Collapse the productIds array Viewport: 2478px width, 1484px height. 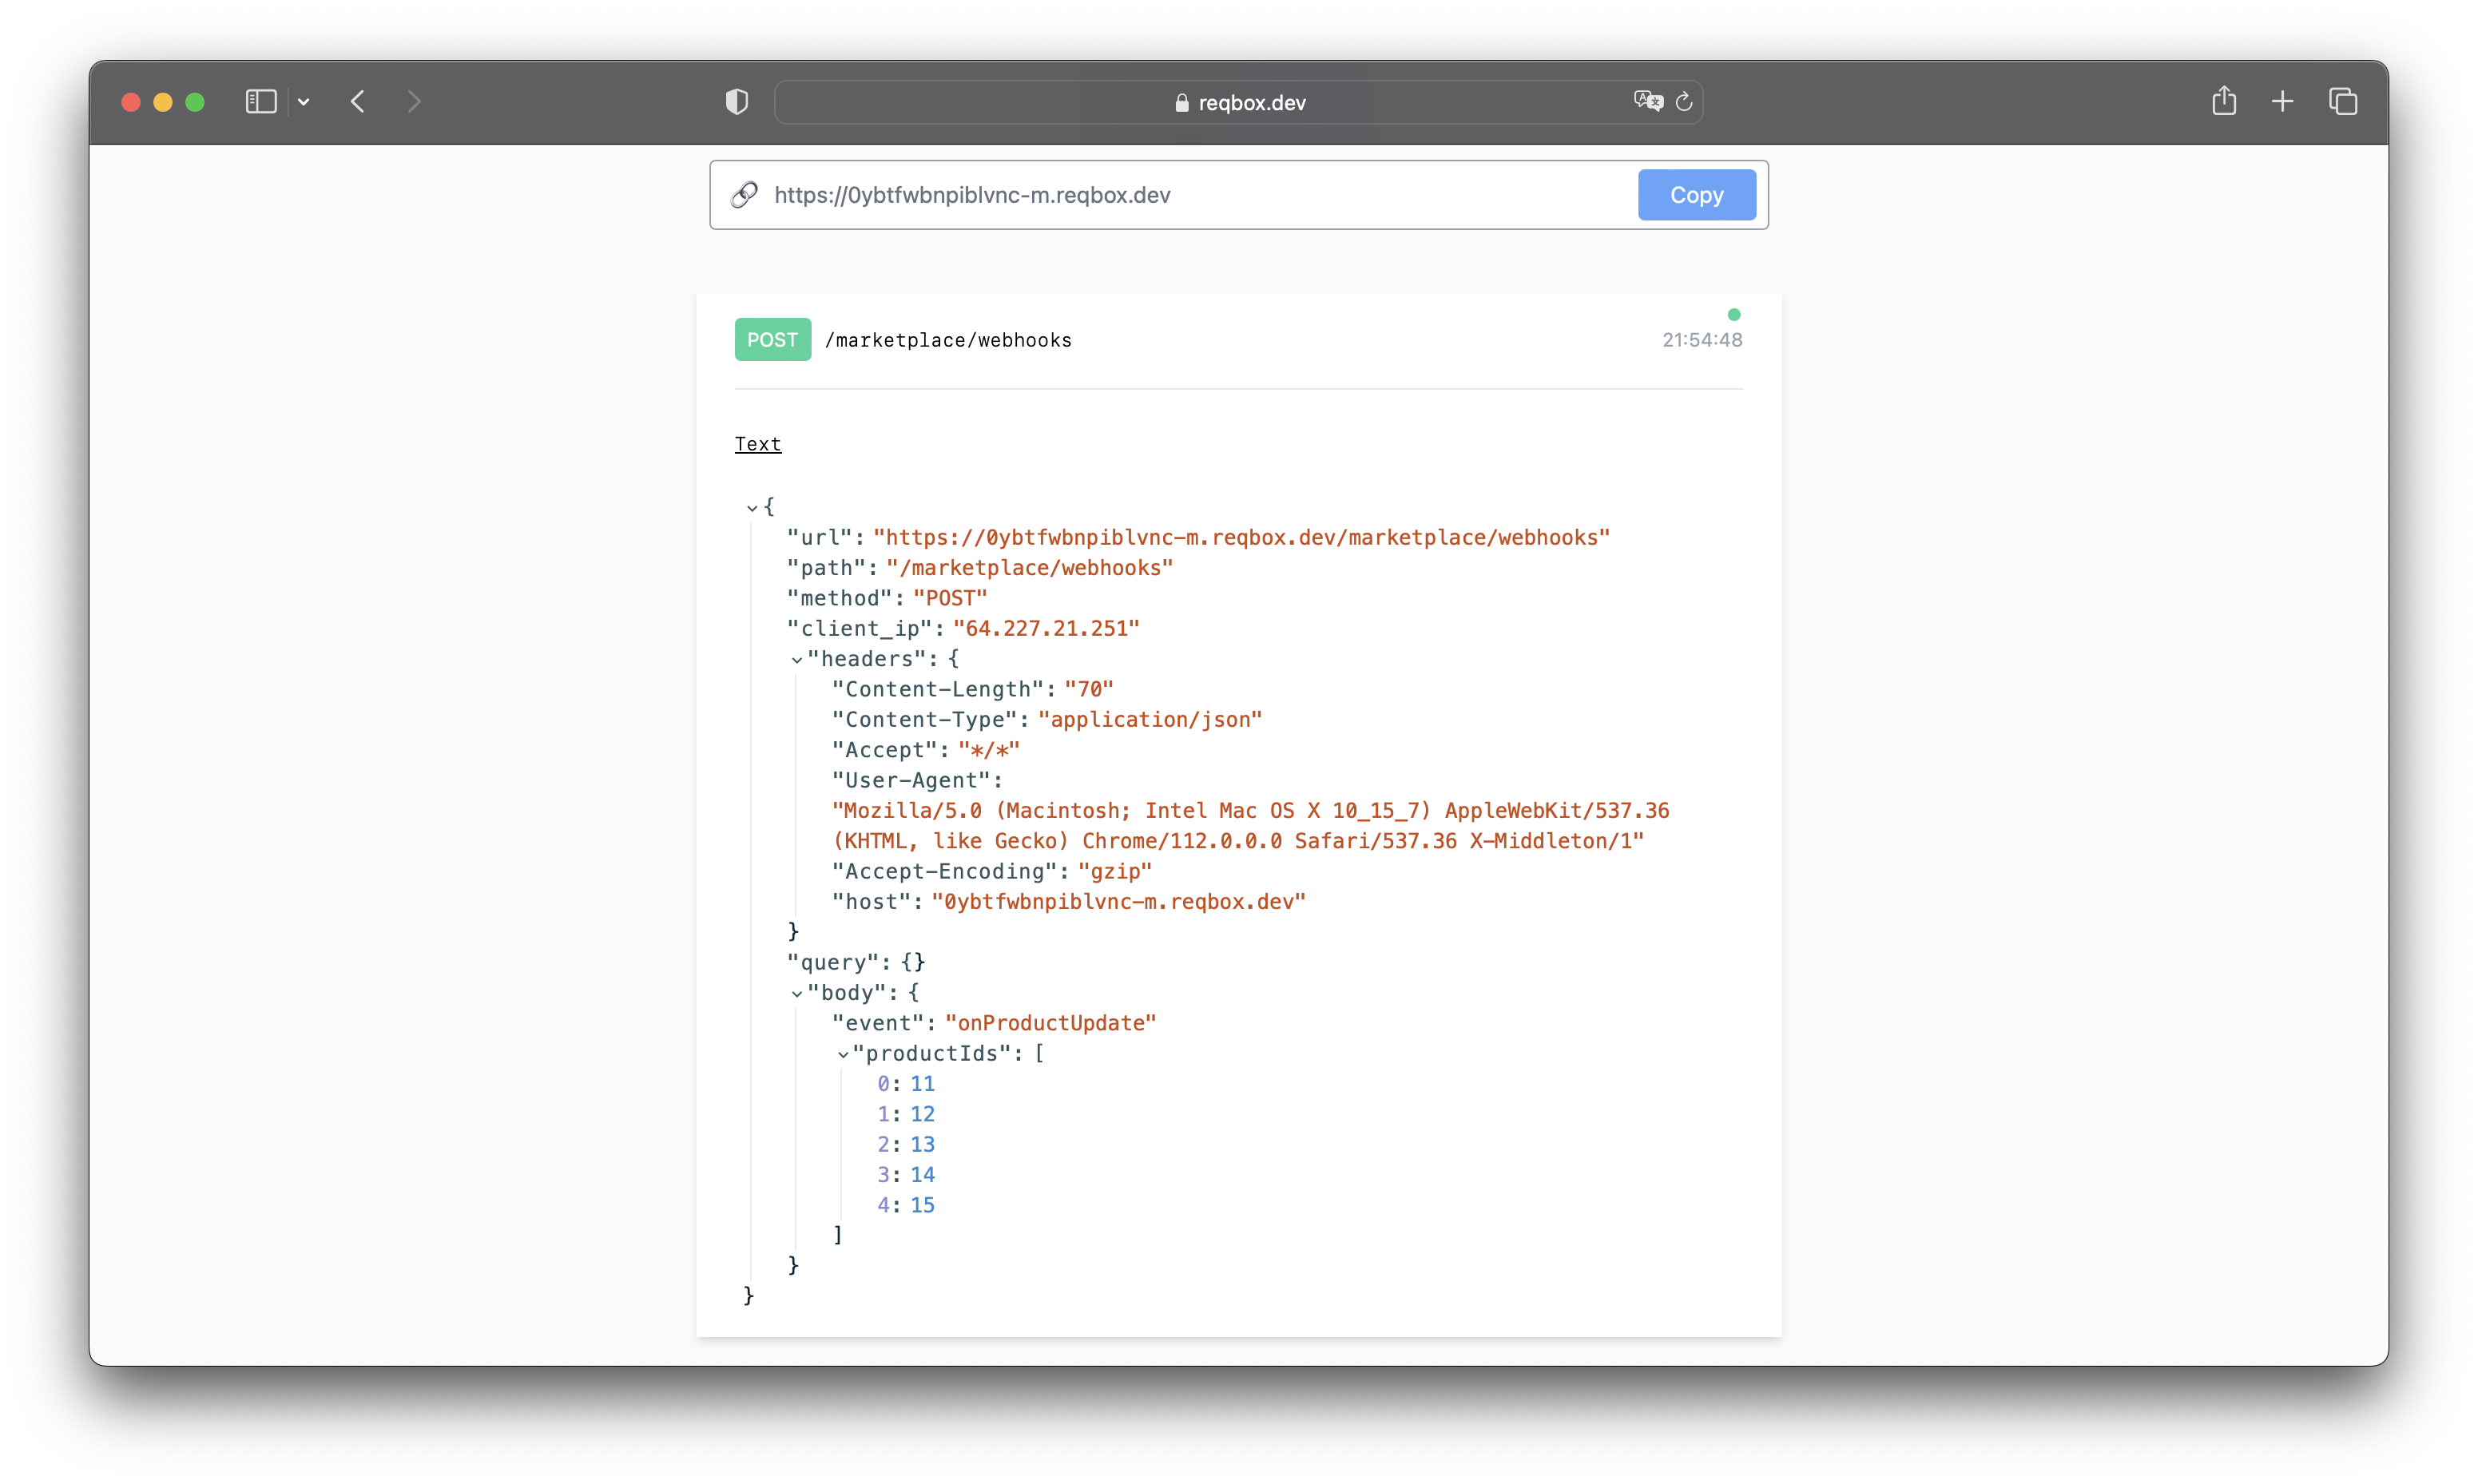click(843, 1054)
